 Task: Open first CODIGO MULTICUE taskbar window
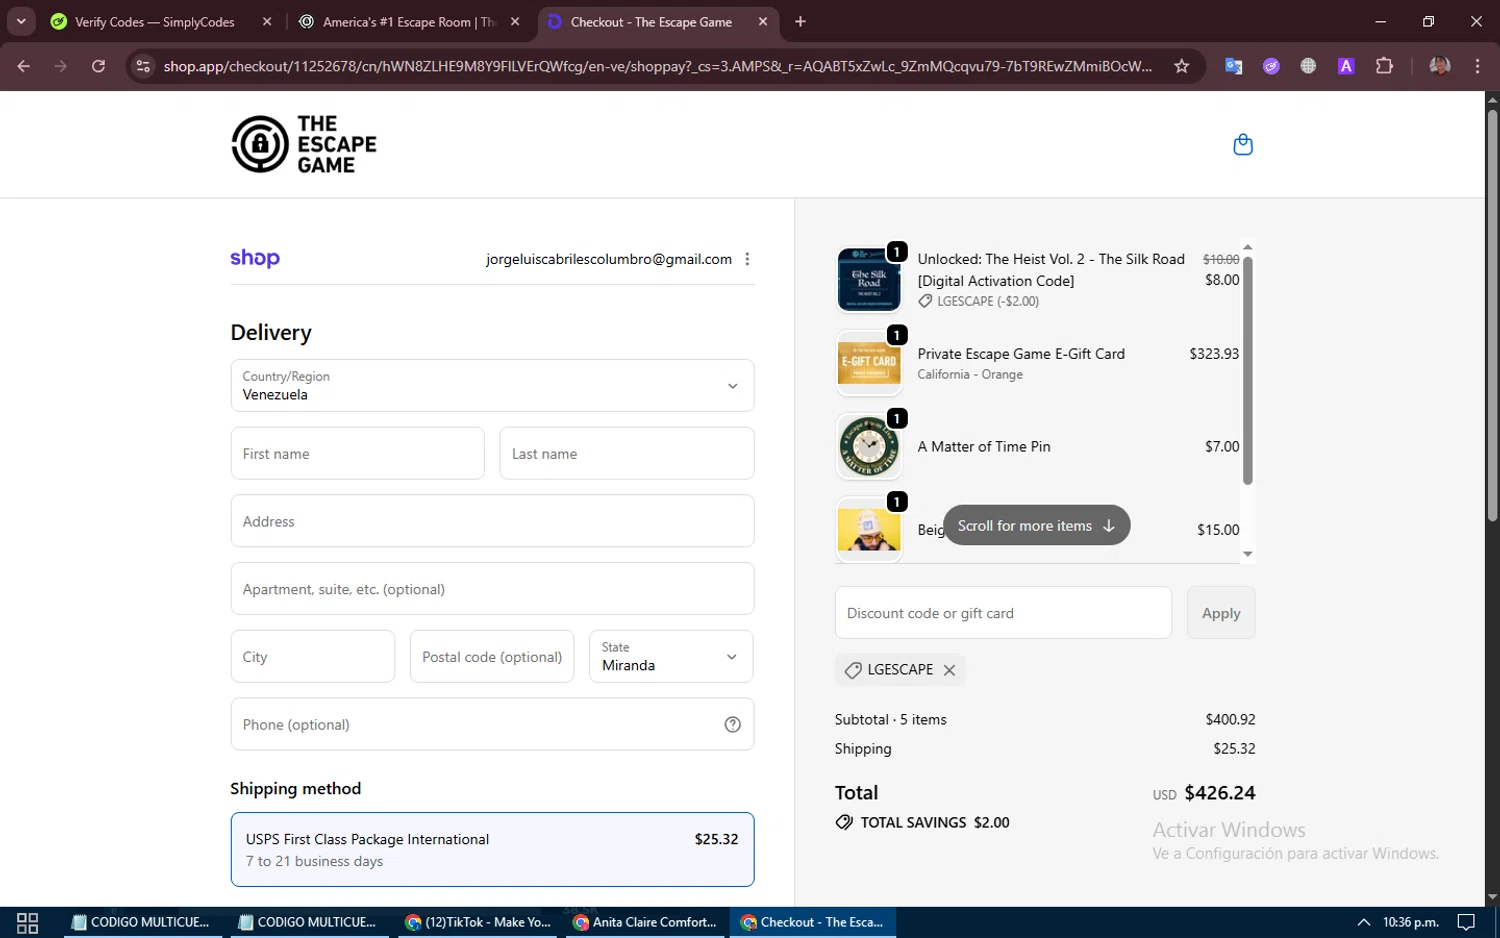142,922
